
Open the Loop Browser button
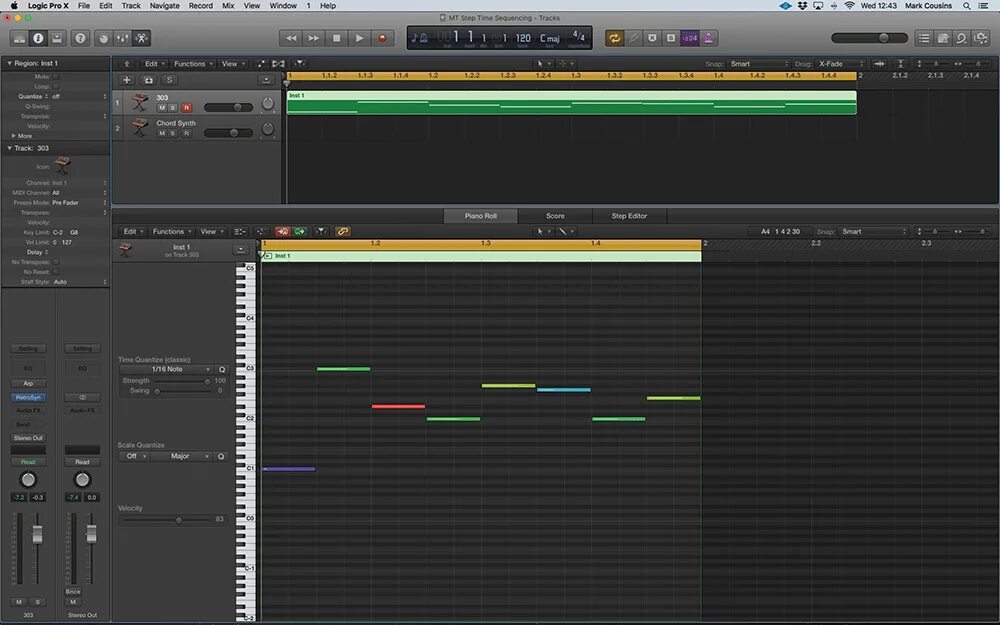962,38
